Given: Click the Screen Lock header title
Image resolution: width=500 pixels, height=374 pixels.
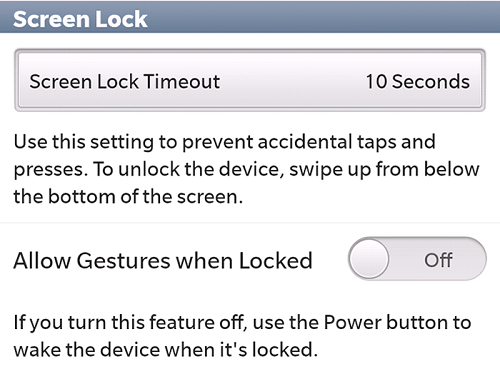Looking at the screenshot, I should click(x=80, y=19).
